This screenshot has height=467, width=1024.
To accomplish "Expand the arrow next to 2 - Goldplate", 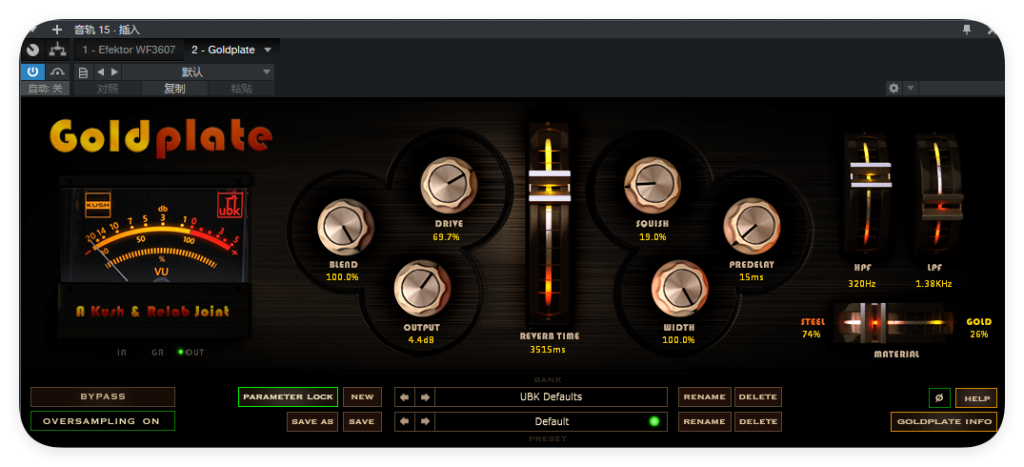I will click(x=268, y=50).
